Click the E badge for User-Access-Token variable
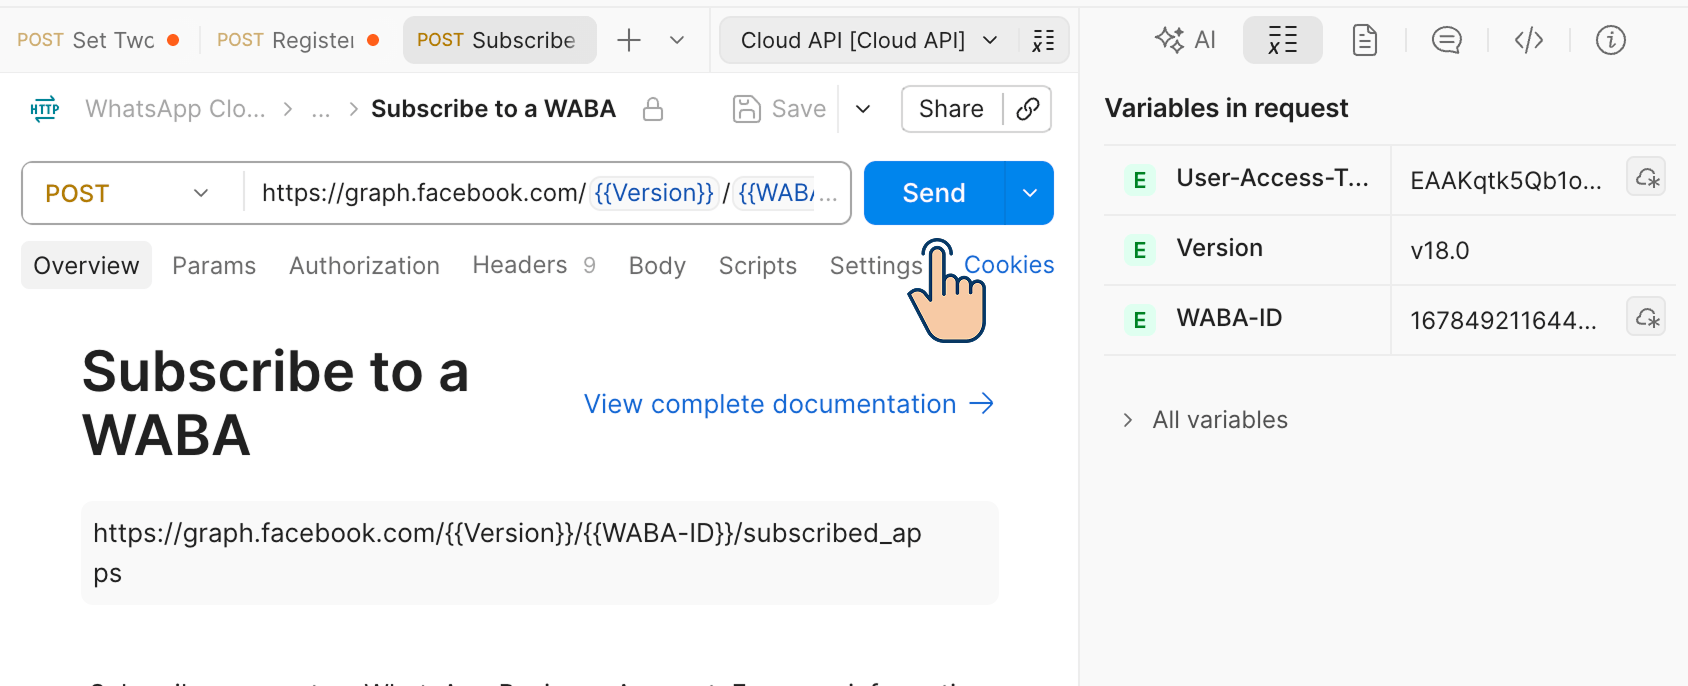This screenshot has width=1688, height=686. [1139, 180]
